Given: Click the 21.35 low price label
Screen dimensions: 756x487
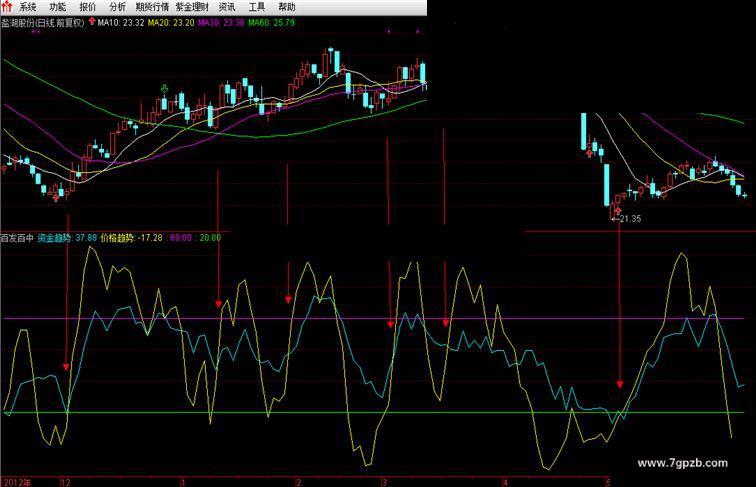Looking at the screenshot, I should [630, 219].
